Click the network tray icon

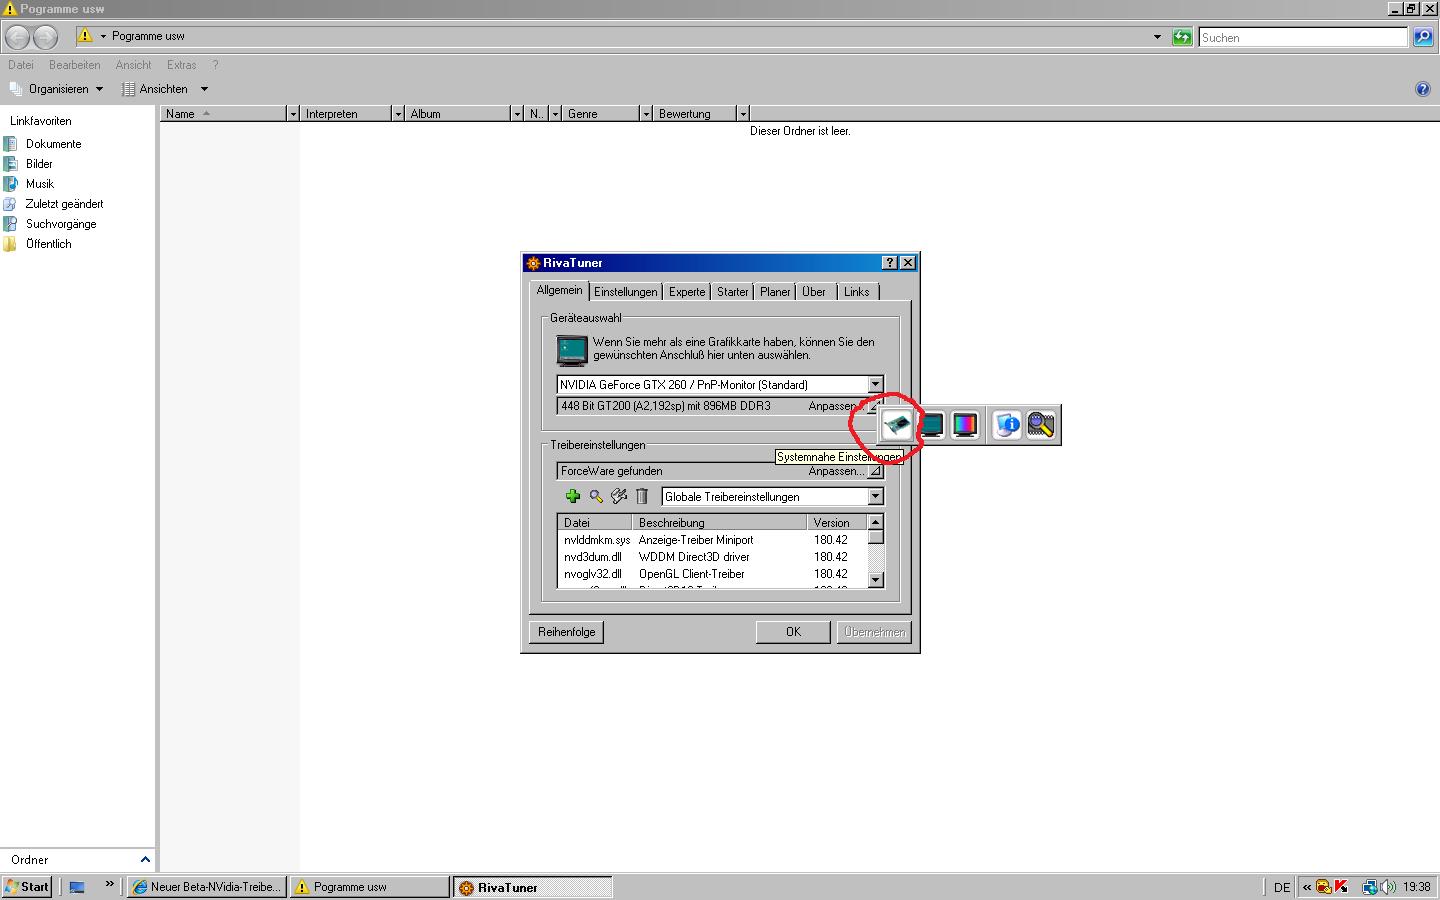[x=1370, y=887]
